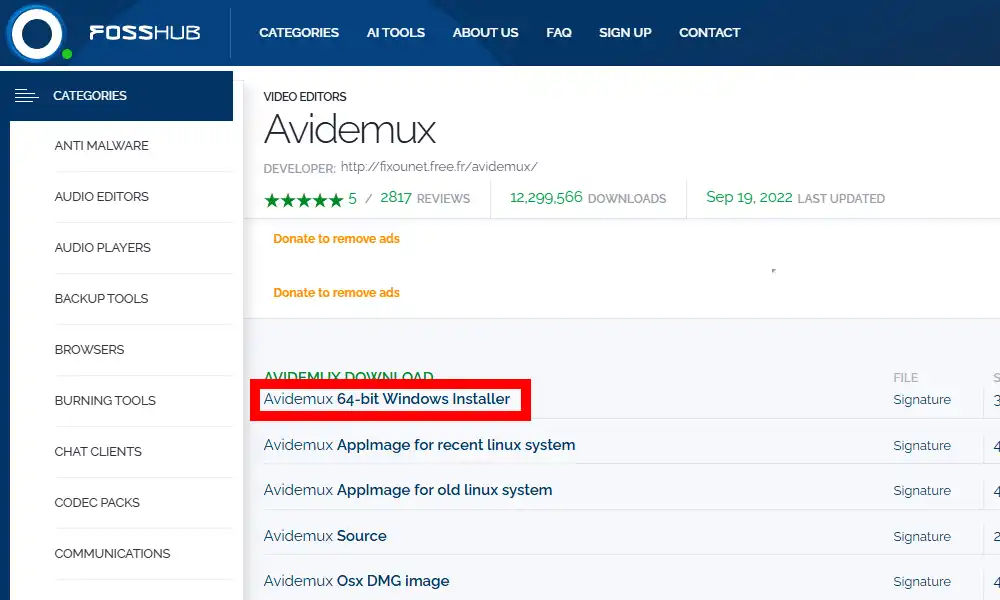Screen dimensions: 1000x600
Task: Click the Avidemux page title
Action: (x=349, y=129)
